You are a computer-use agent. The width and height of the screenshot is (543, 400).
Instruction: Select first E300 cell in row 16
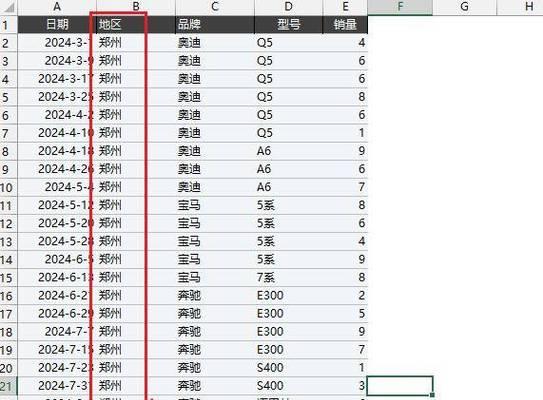pyautogui.click(x=288, y=295)
